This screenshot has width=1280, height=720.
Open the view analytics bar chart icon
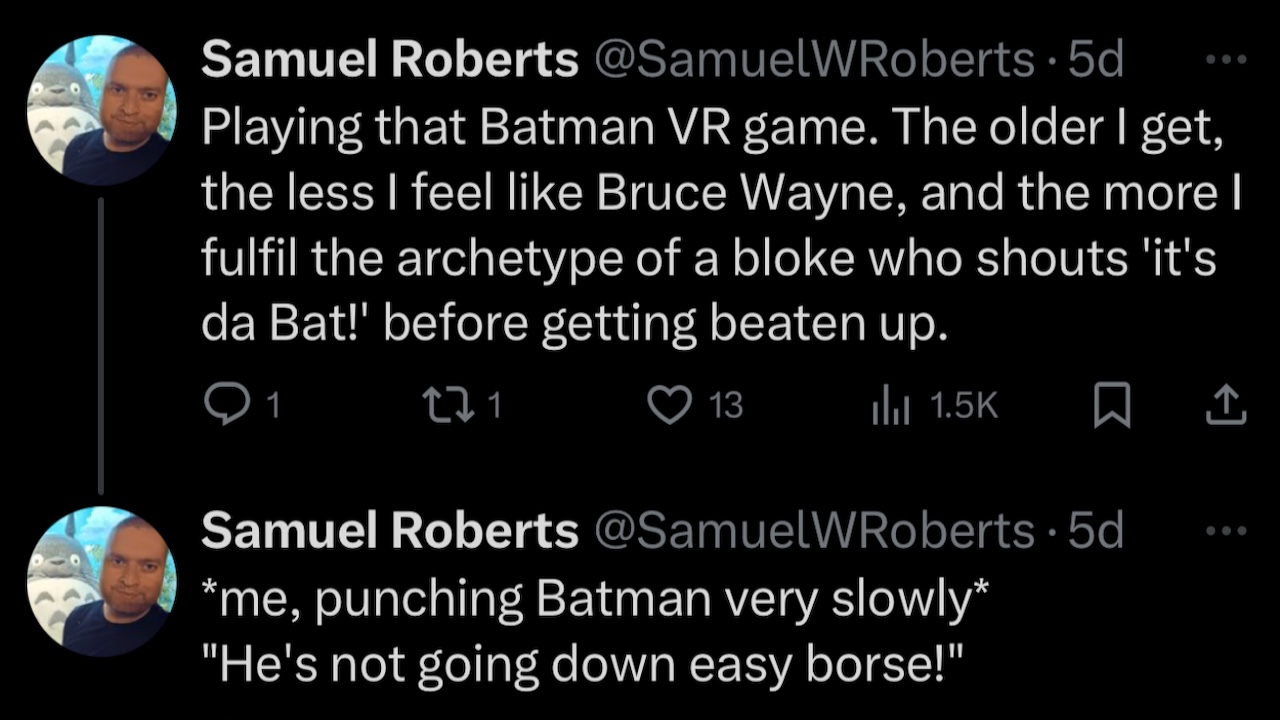pyautogui.click(x=890, y=405)
